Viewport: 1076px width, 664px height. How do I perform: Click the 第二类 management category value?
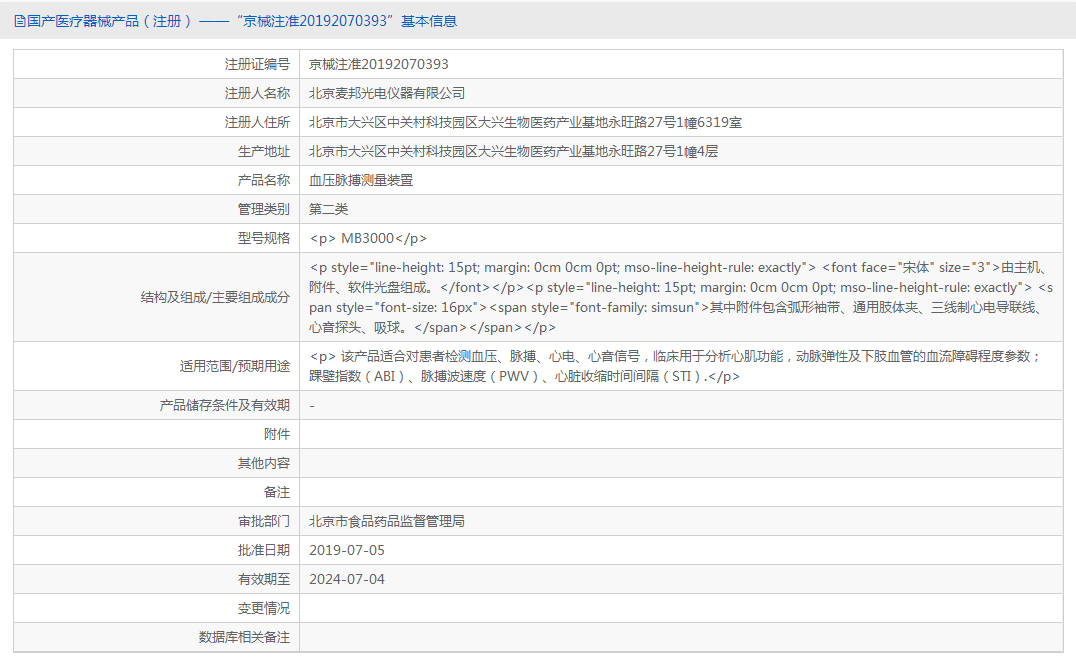(329, 209)
